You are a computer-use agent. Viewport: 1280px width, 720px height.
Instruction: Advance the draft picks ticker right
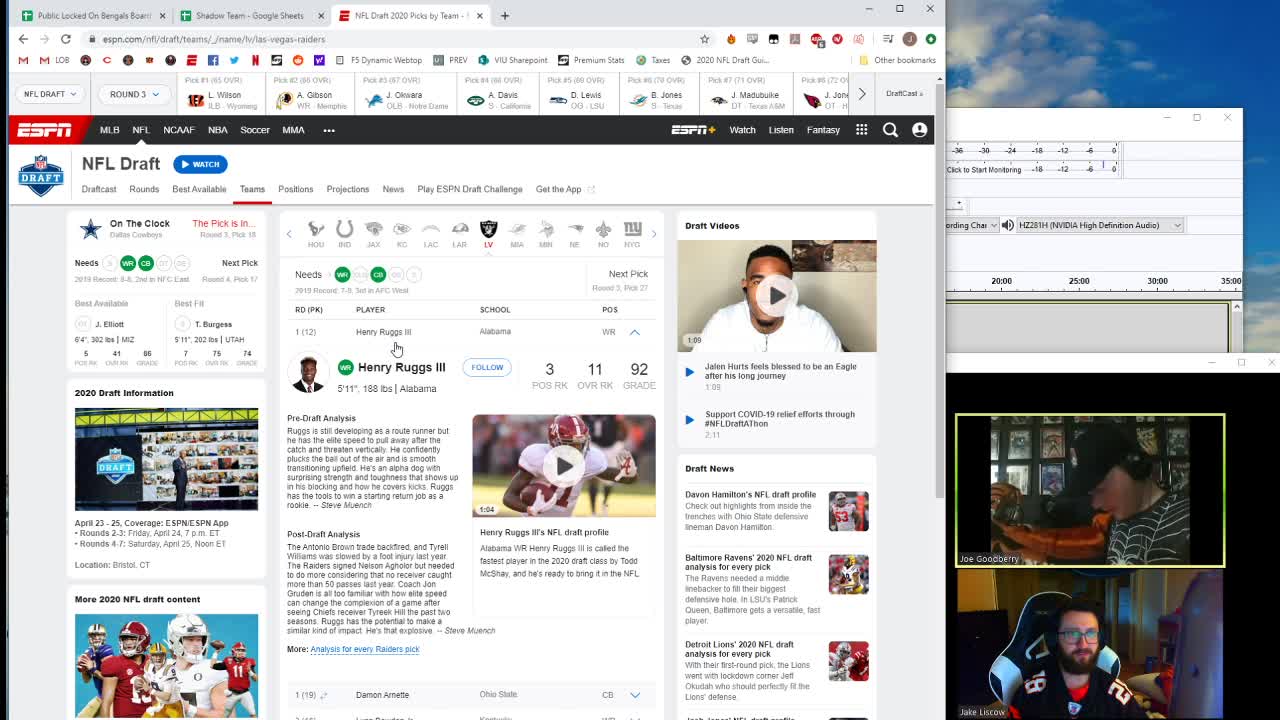click(861, 94)
